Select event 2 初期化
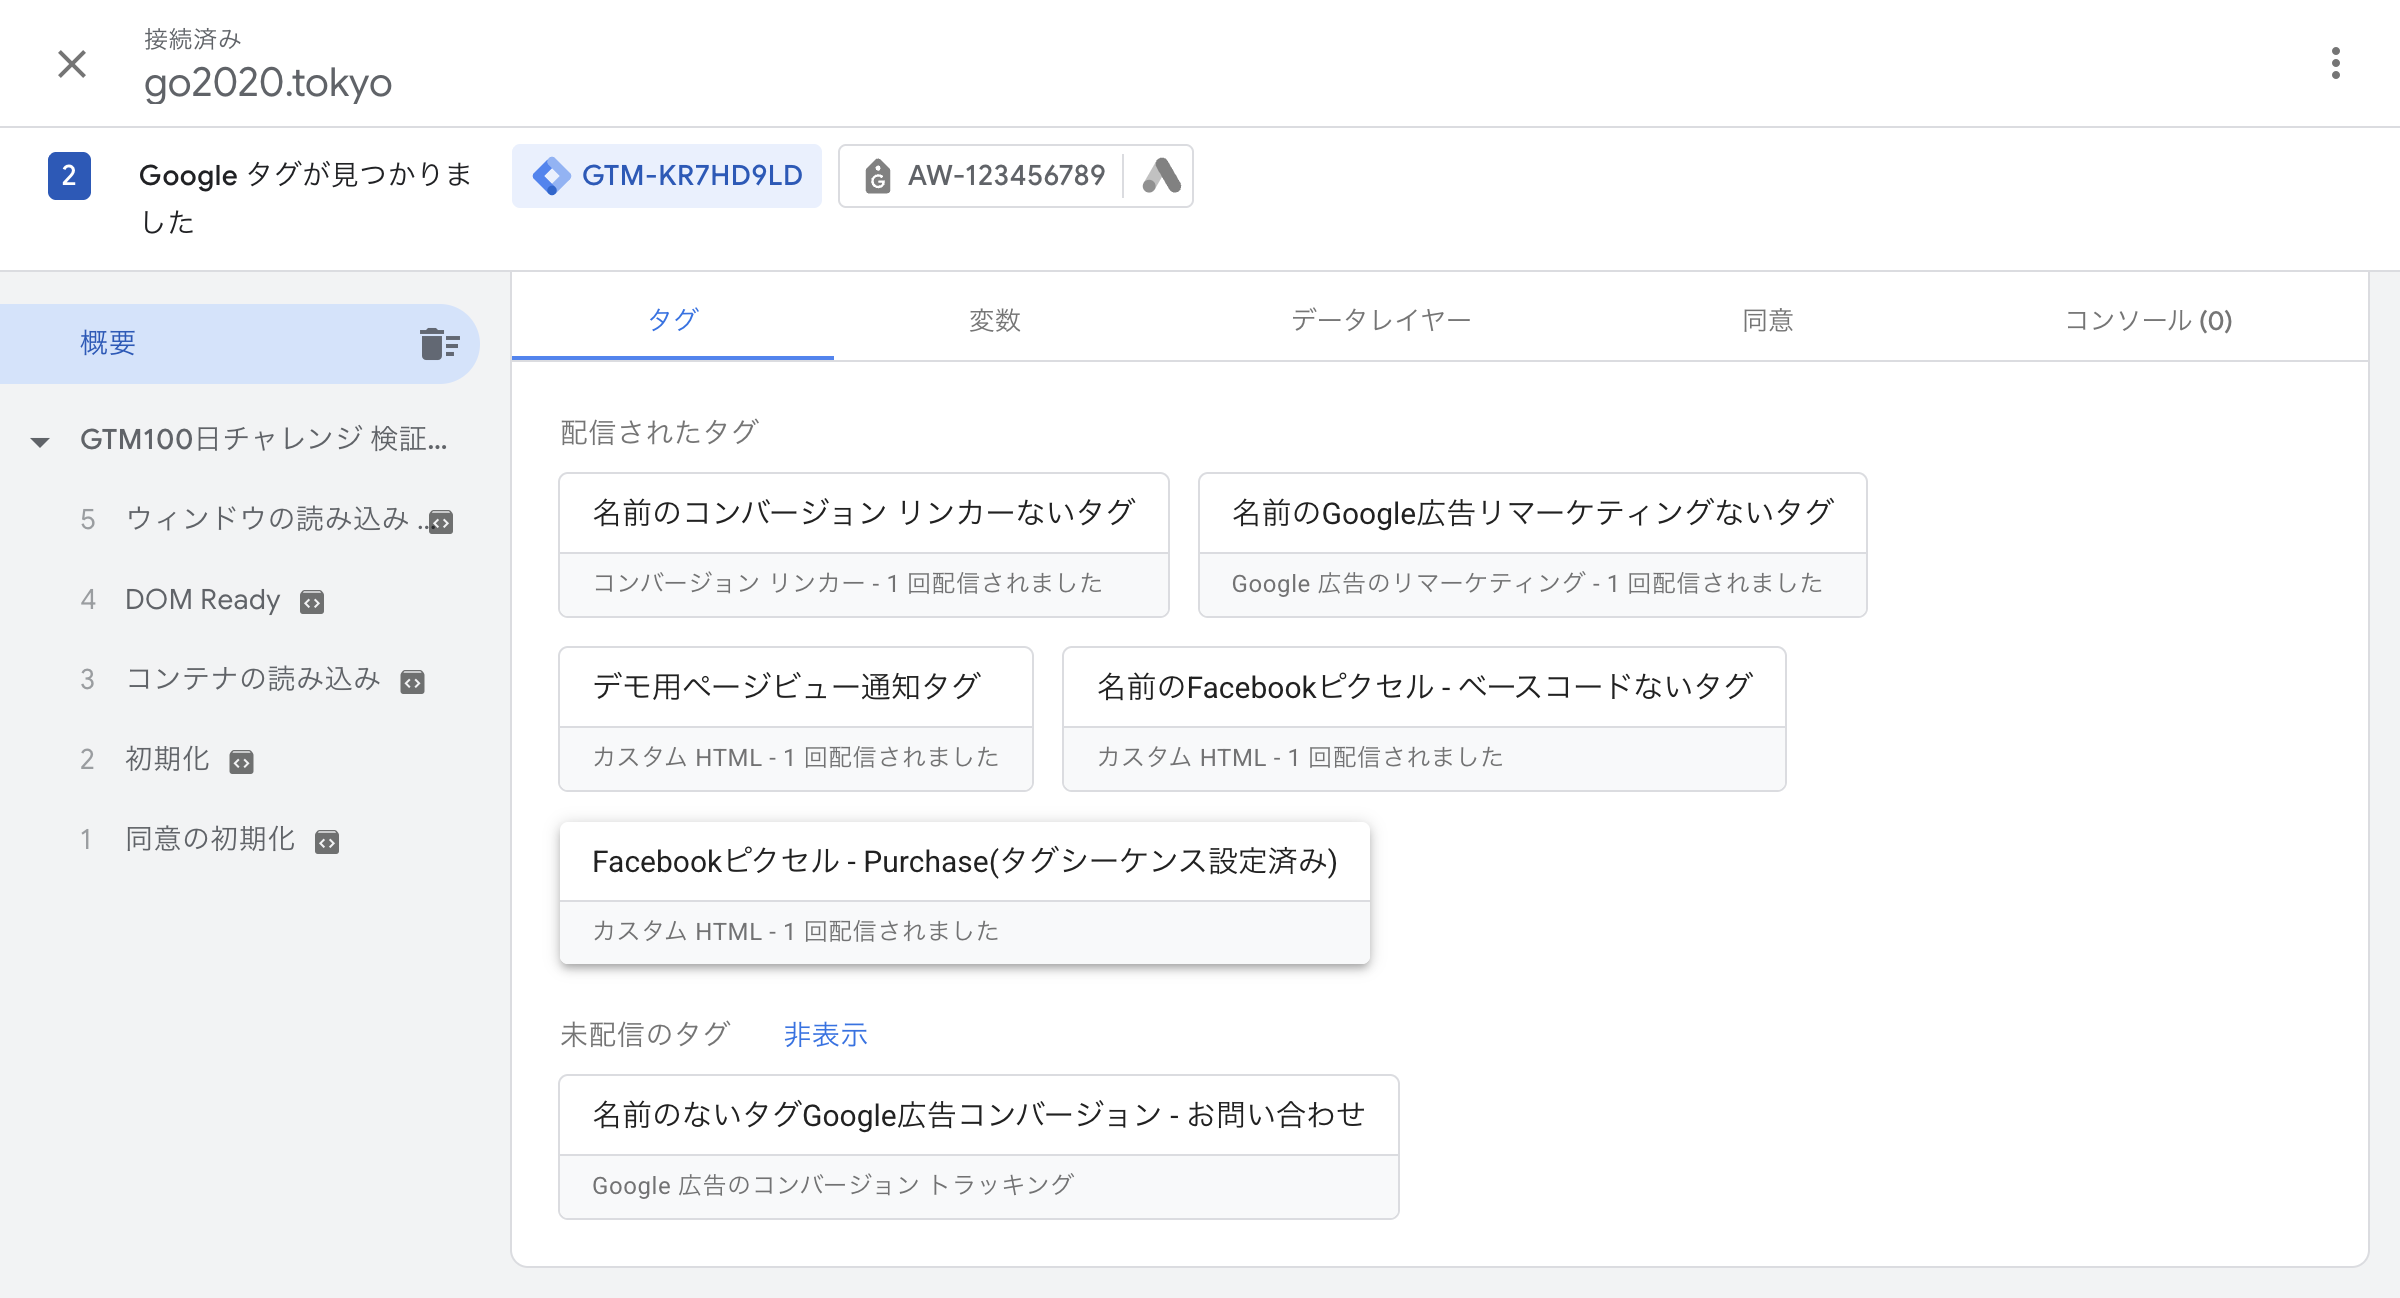 167,759
